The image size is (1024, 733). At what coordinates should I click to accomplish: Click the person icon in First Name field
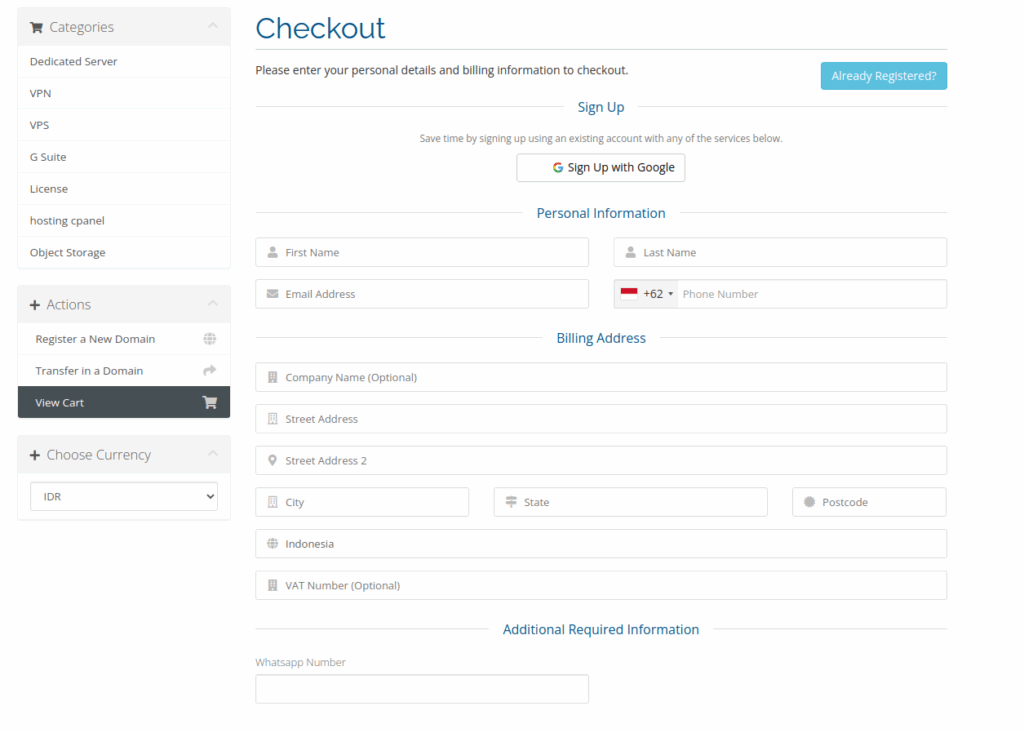272,252
